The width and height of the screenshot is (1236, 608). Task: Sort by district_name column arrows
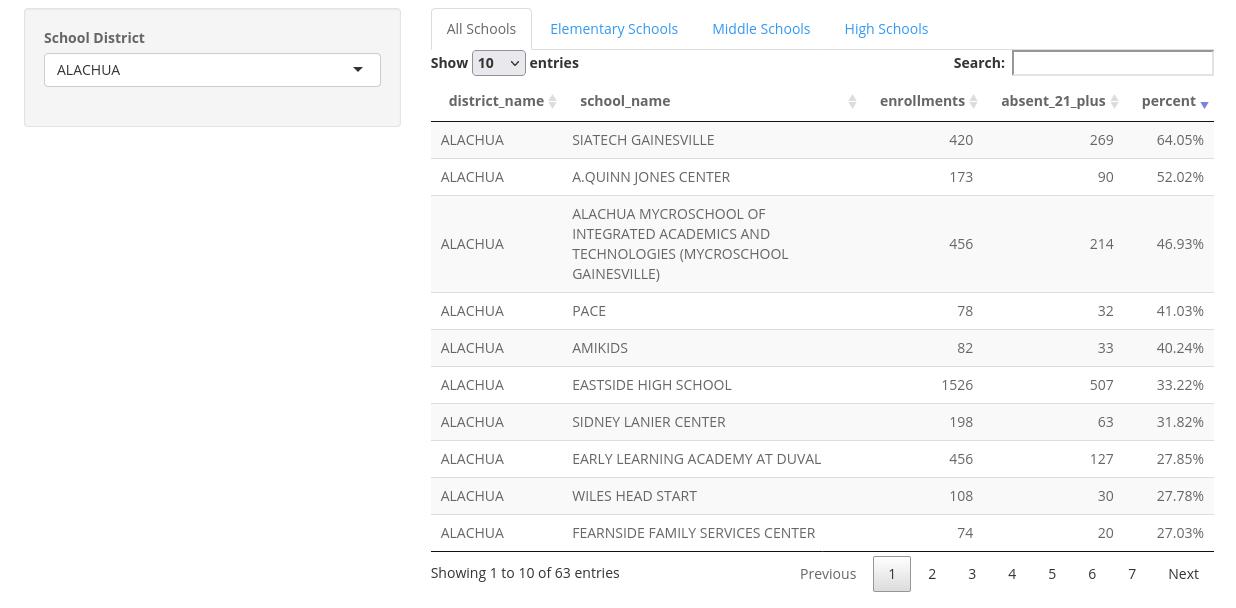[x=553, y=102]
